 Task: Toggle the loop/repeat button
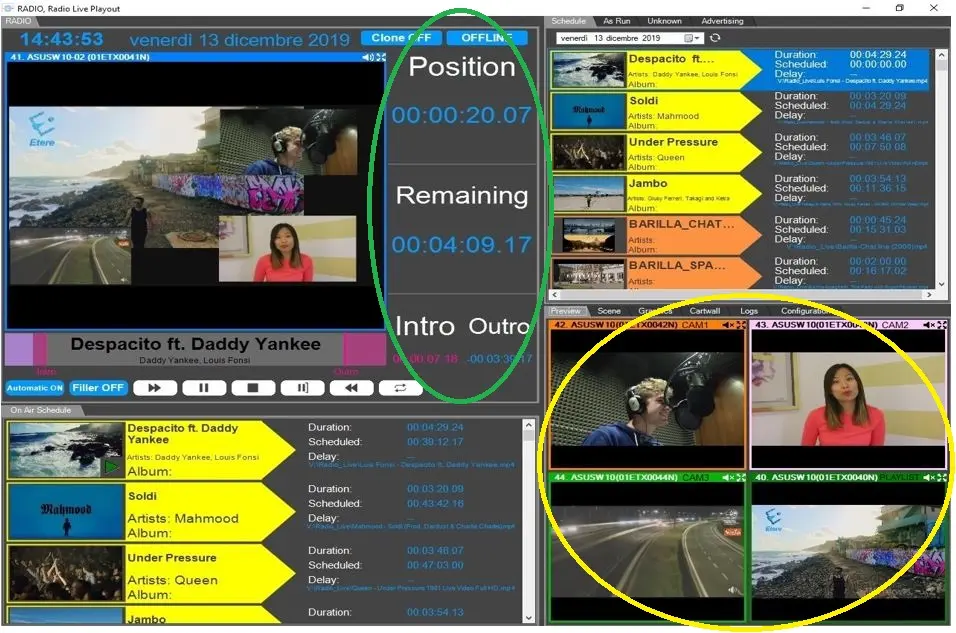pos(401,388)
